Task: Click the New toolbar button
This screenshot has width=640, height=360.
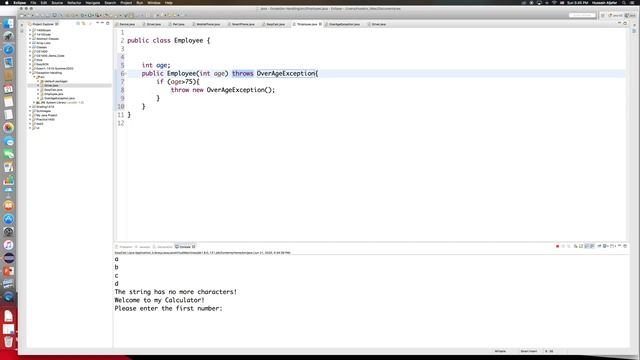Action: point(21,16)
